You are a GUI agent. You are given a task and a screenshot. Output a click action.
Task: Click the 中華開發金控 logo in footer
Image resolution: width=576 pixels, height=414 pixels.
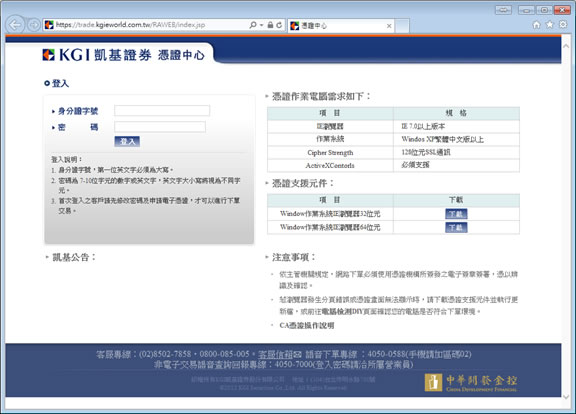[x=471, y=383]
